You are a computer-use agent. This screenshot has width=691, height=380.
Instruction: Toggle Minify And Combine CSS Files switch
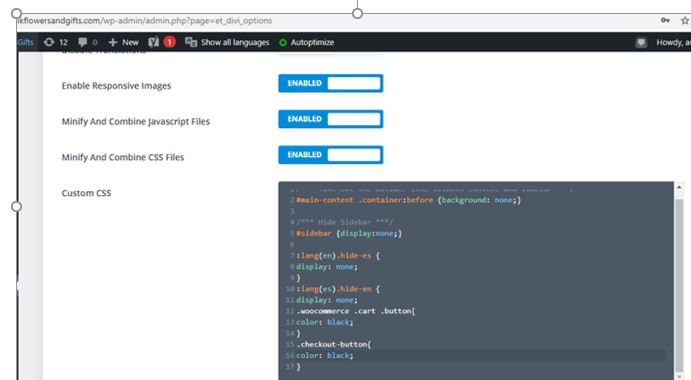pos(331,155)
